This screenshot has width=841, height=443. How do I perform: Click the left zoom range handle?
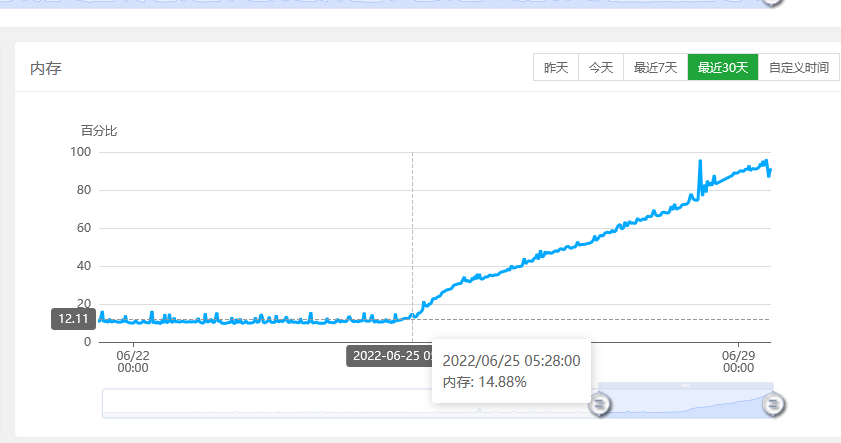click(599, 405)
